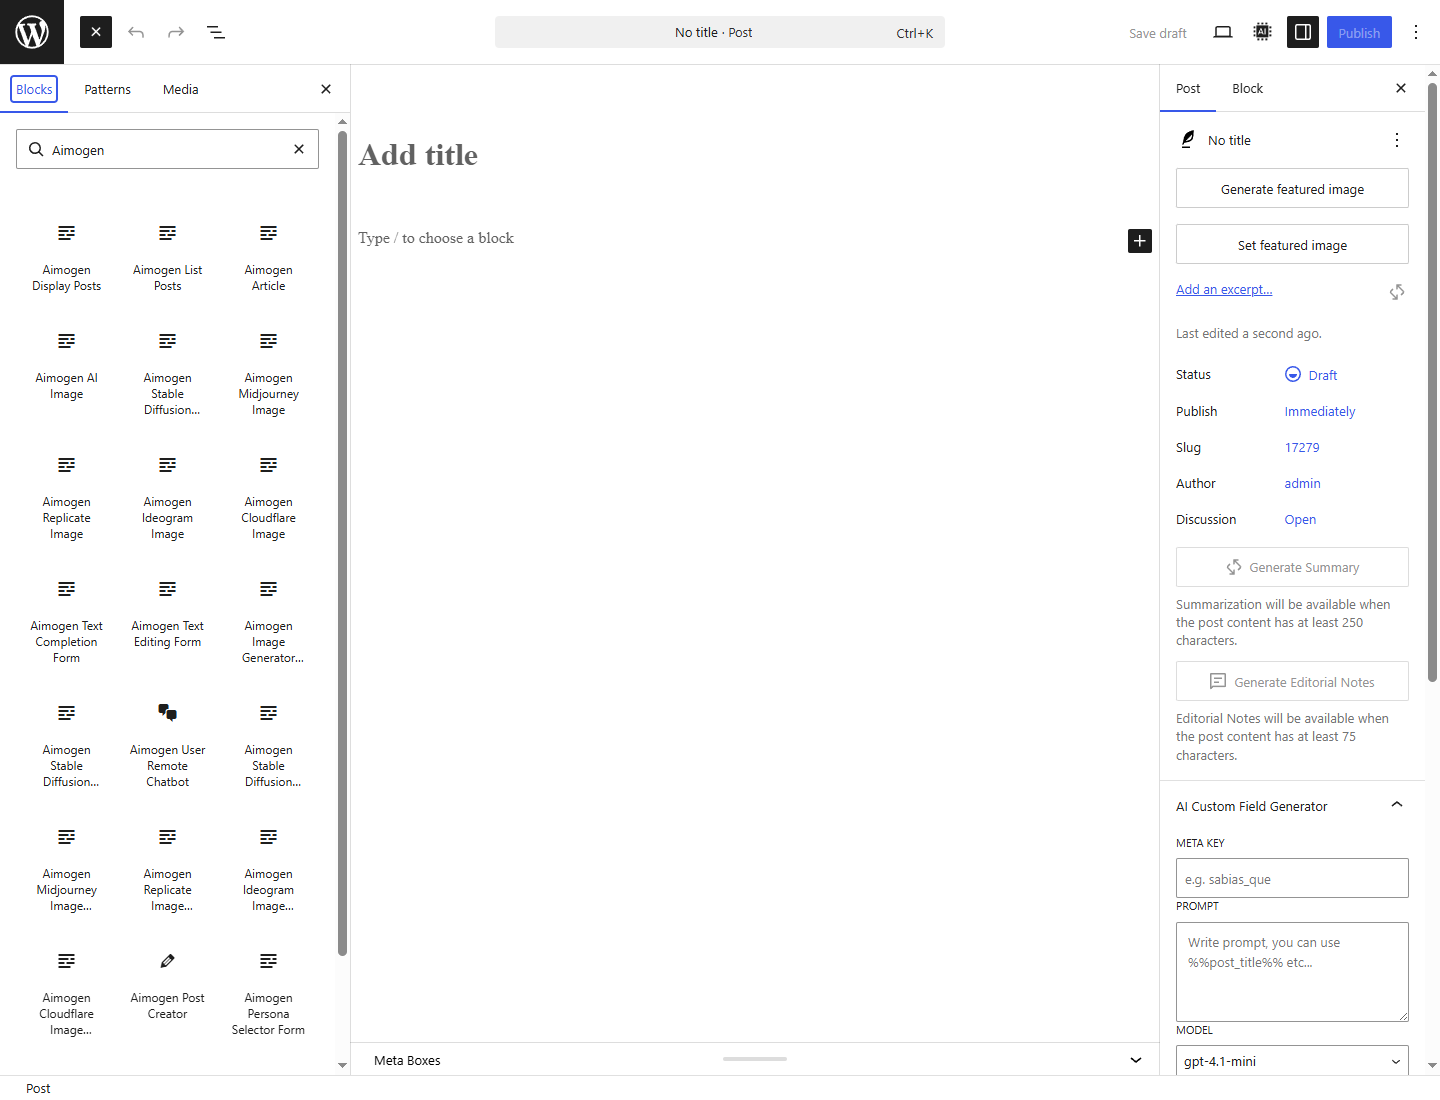Open the WordPress logo menu
Screen dimensions: 1440x1100
32,32
